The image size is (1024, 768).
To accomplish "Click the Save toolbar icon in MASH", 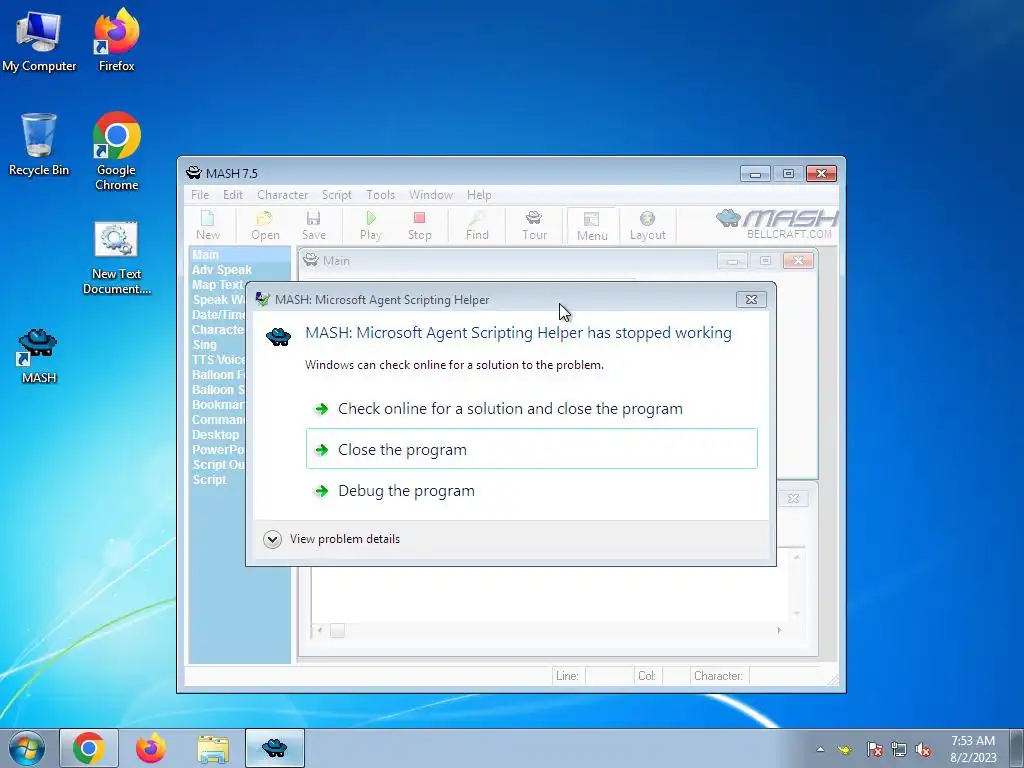I will (313, 226).
